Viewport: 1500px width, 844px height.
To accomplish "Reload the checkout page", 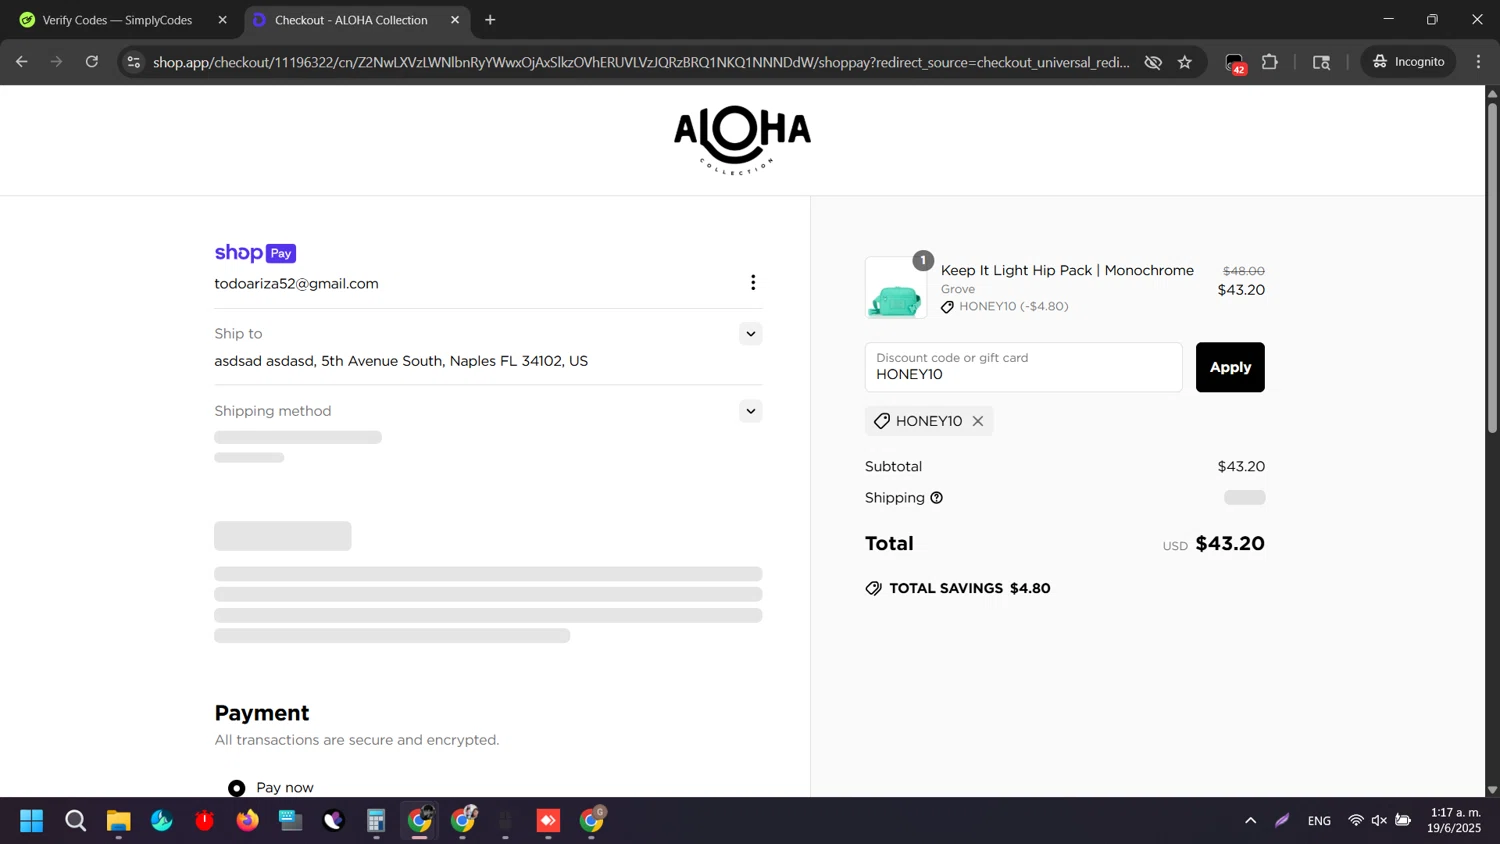I will (x=92, y=62).
